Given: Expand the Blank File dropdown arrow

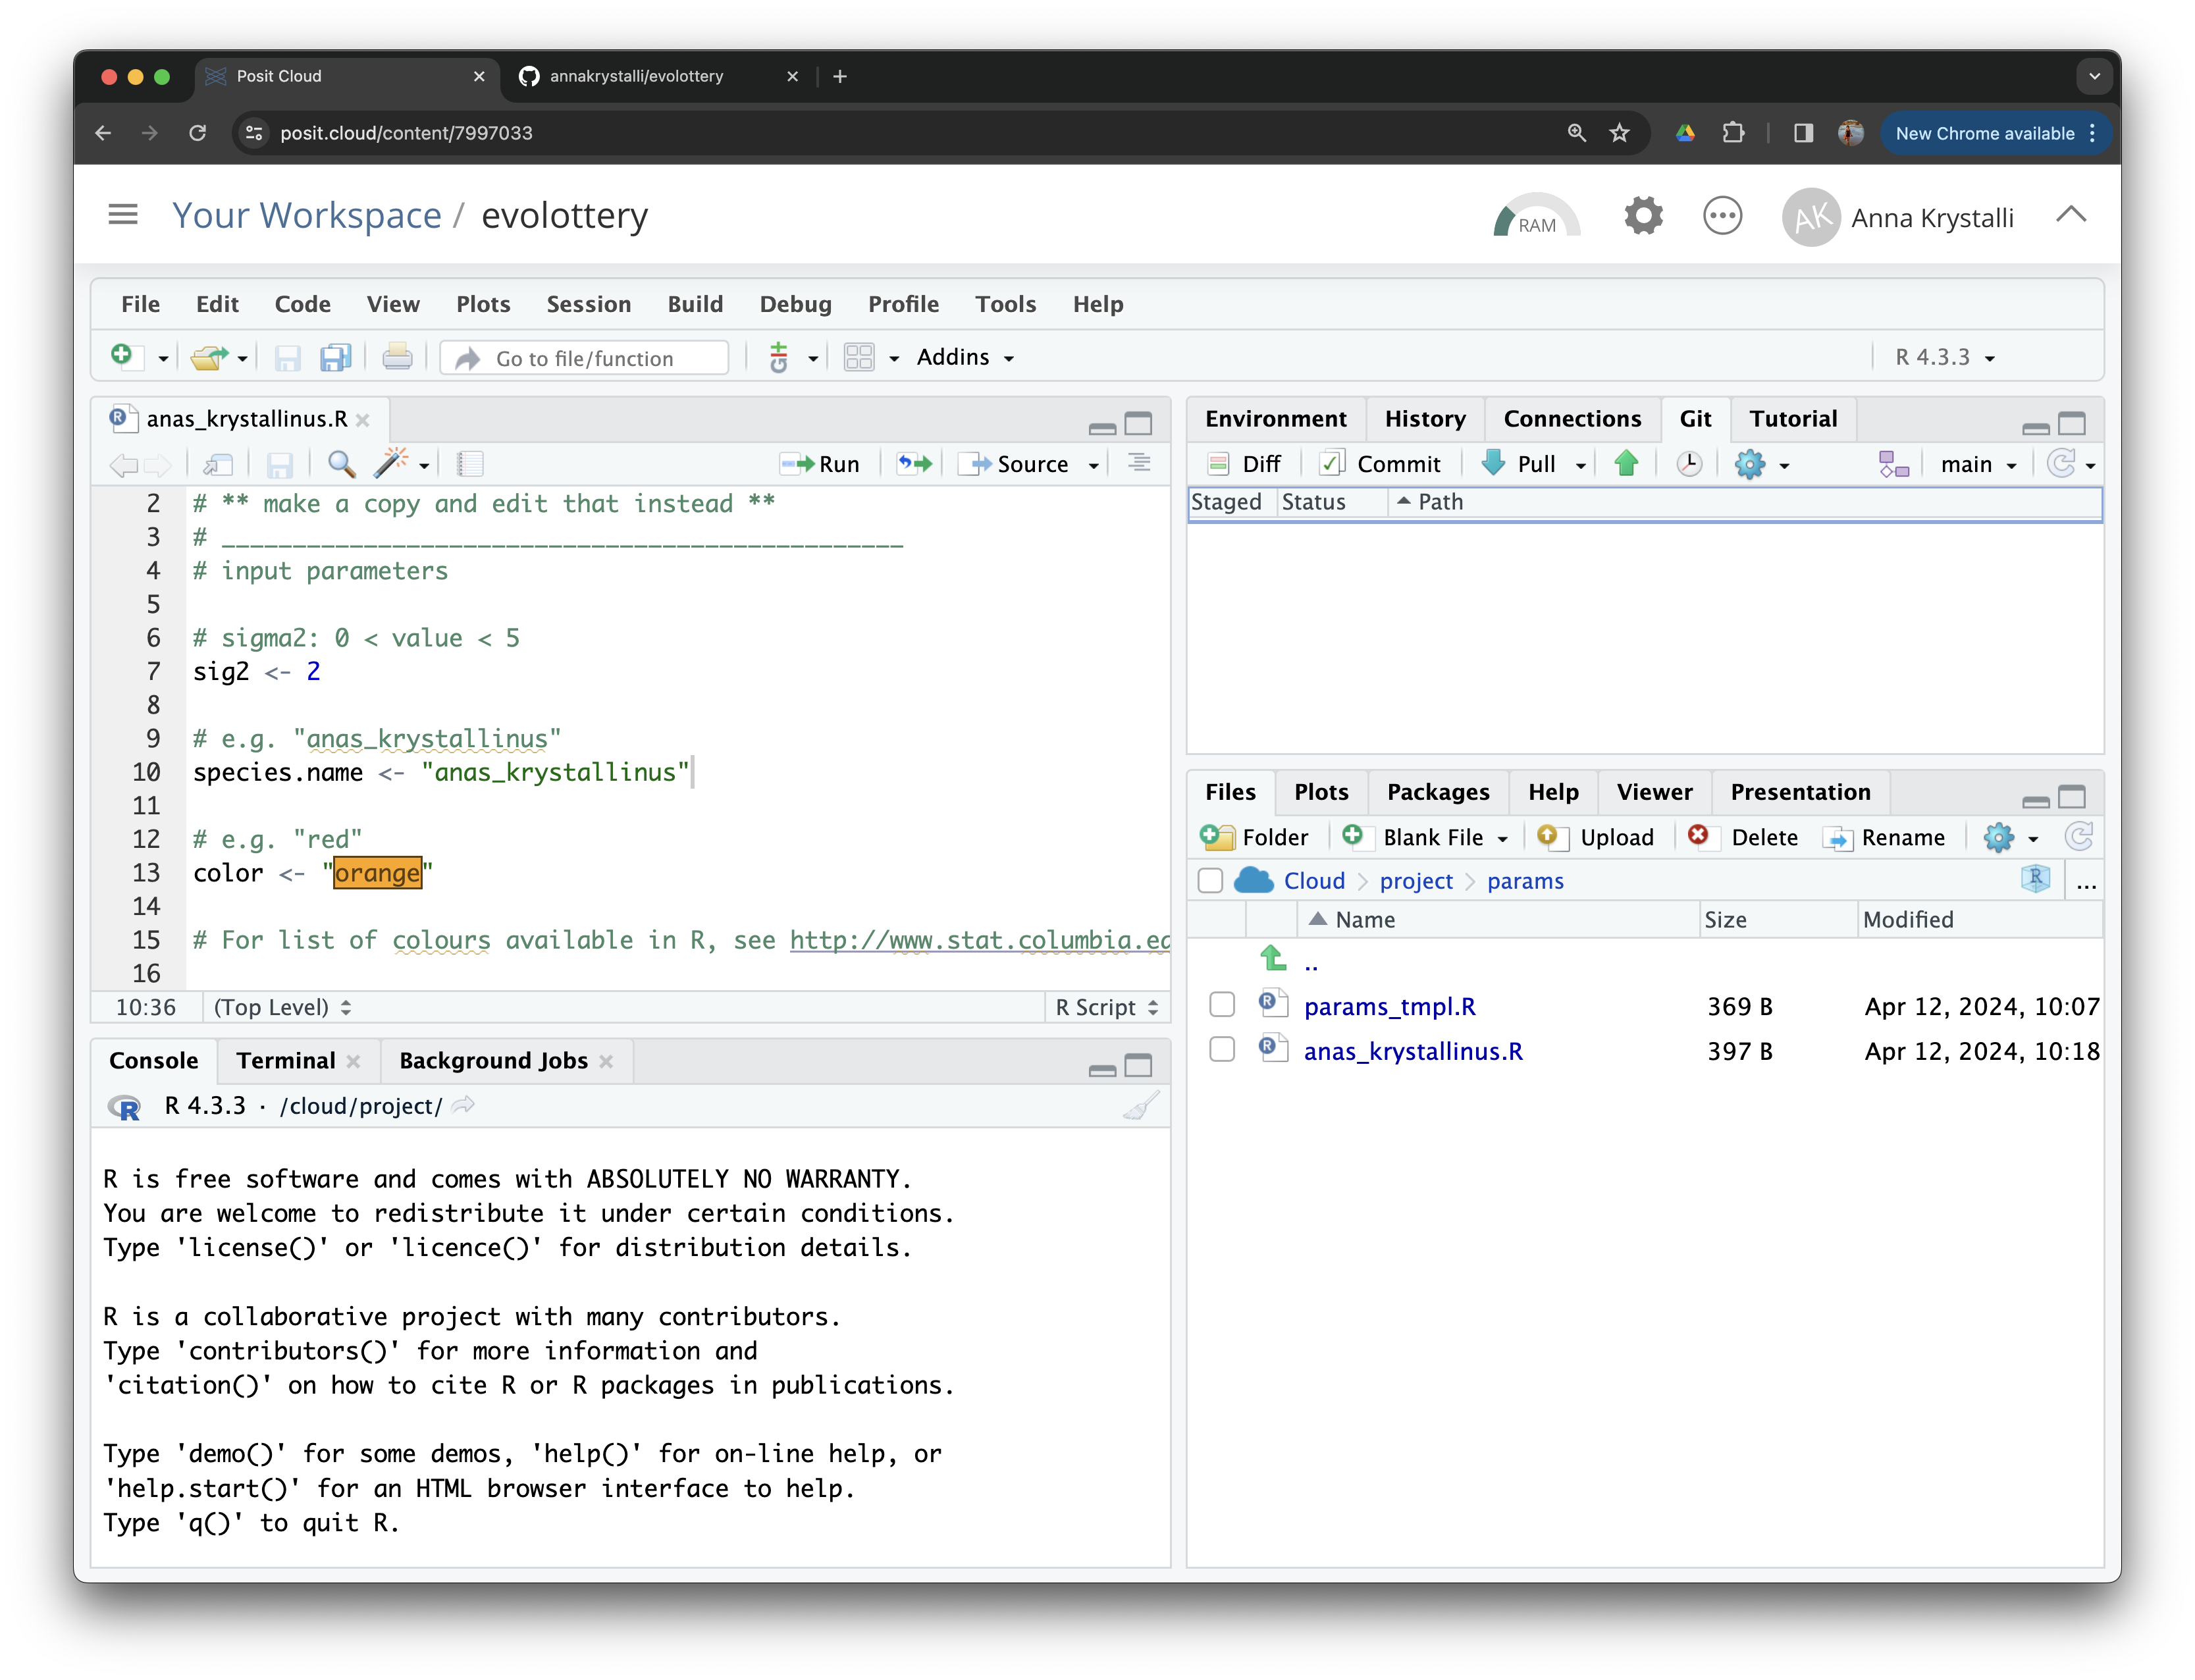Looking at the screenshot, I should tap(1502, 839).
